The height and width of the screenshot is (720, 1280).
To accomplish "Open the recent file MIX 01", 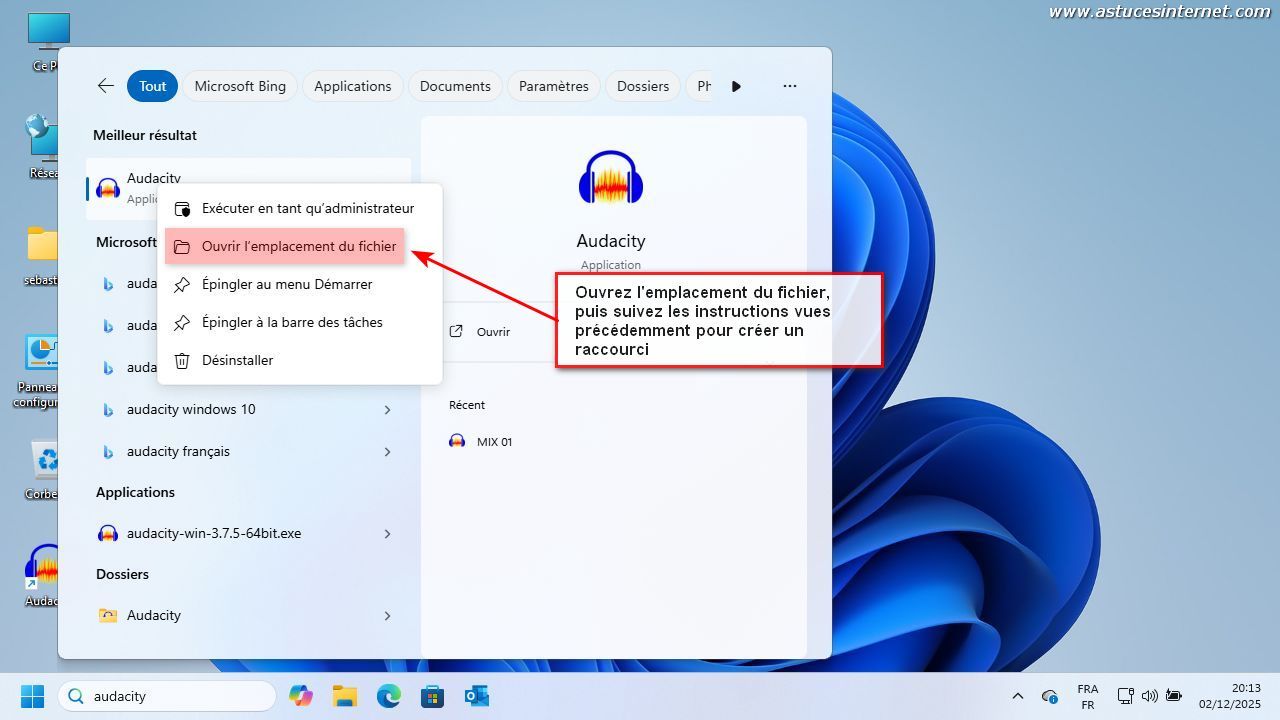I will [x=494, y=442].
